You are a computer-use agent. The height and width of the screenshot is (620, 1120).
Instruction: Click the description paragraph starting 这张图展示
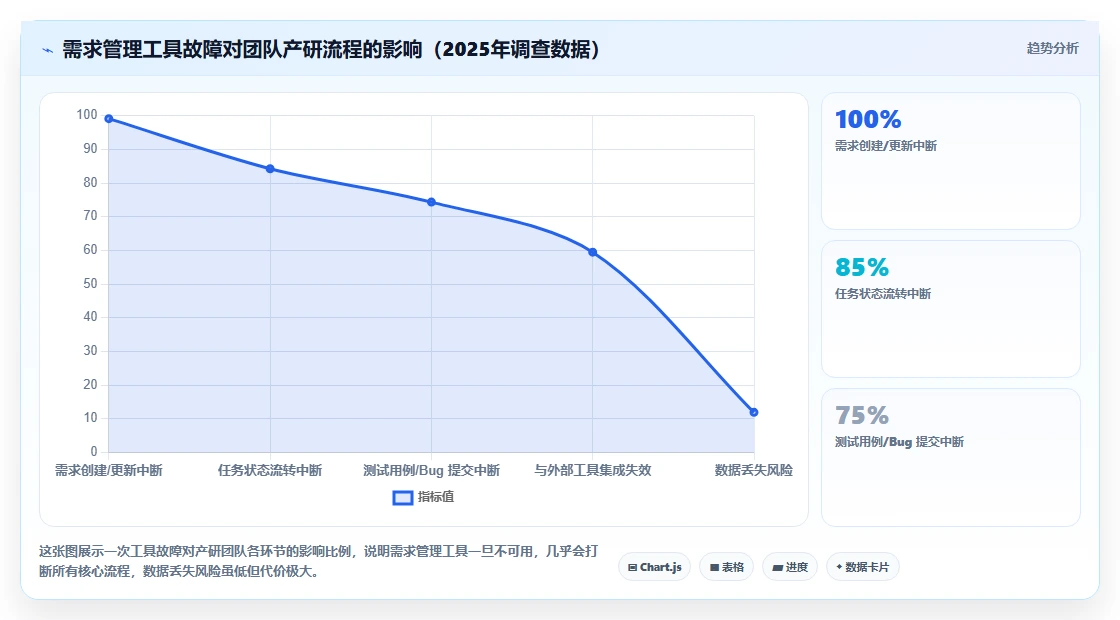(x=319, y=561)
